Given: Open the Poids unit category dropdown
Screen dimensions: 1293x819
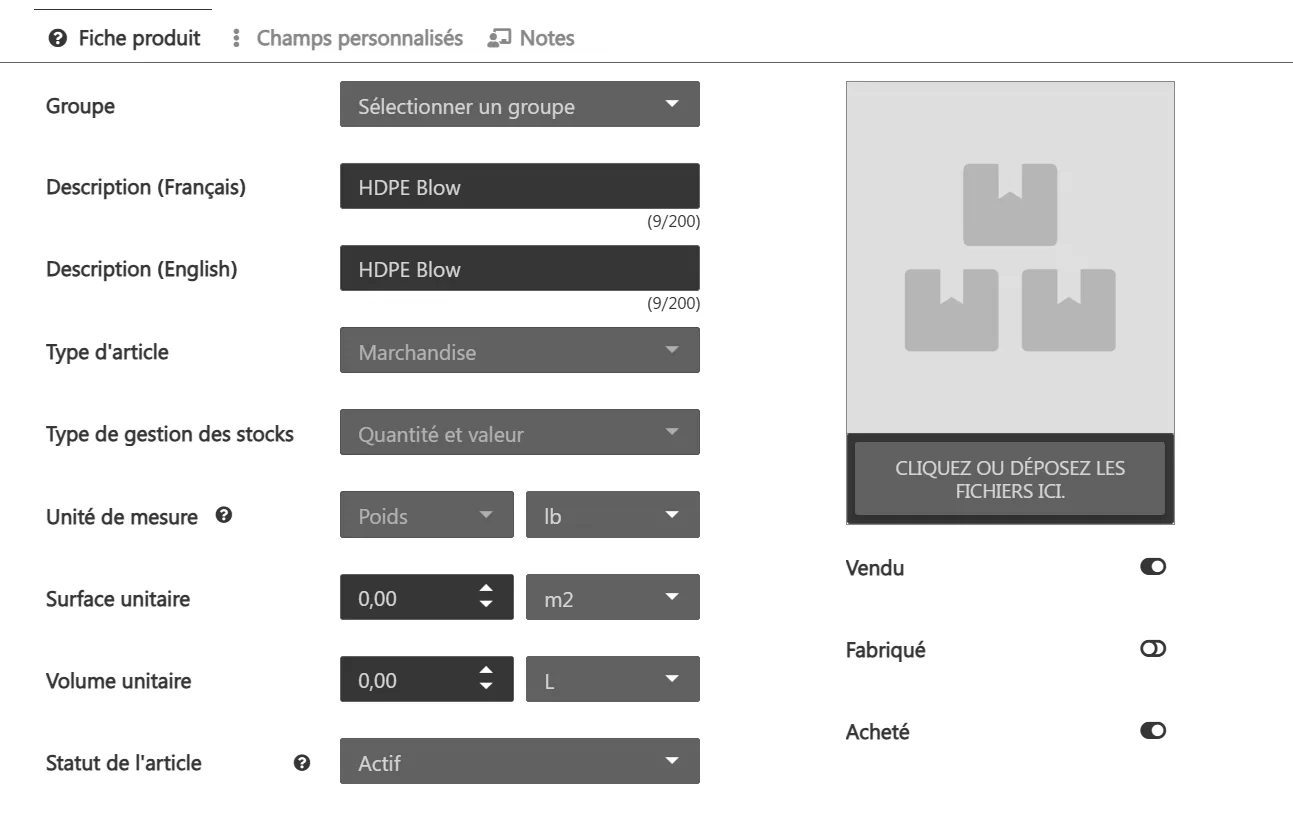Looking at the screenshot, I should tap(427, 516).
